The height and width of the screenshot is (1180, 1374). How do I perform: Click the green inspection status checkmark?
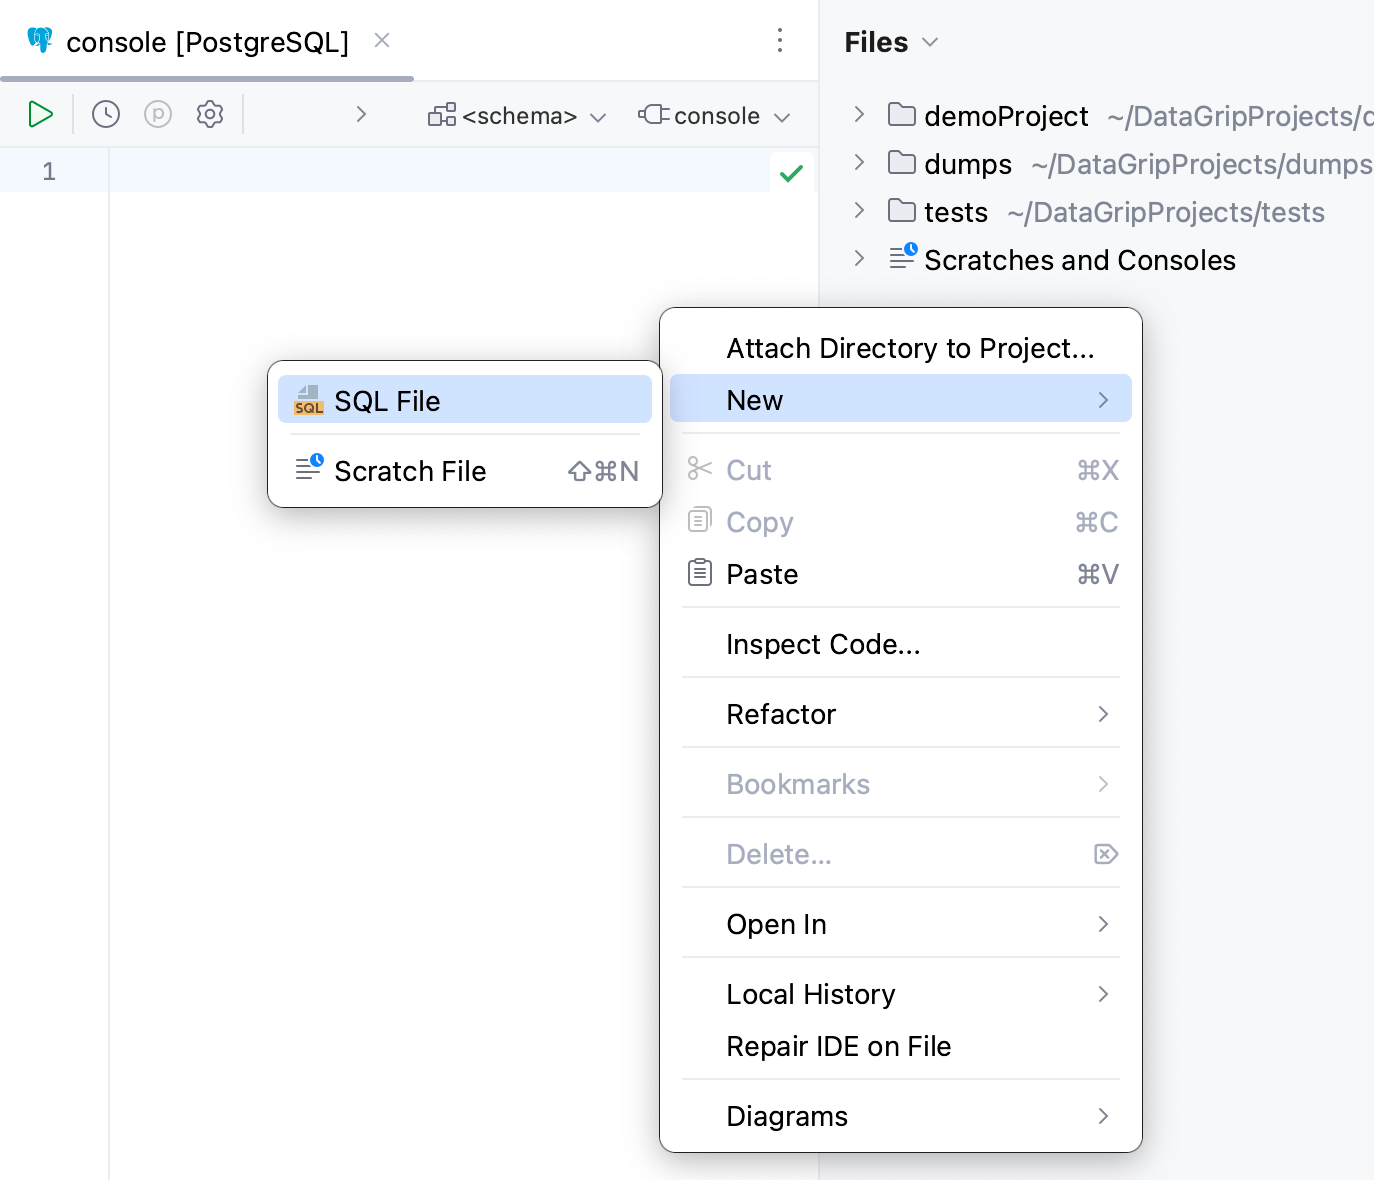click(x=791, y=172)
